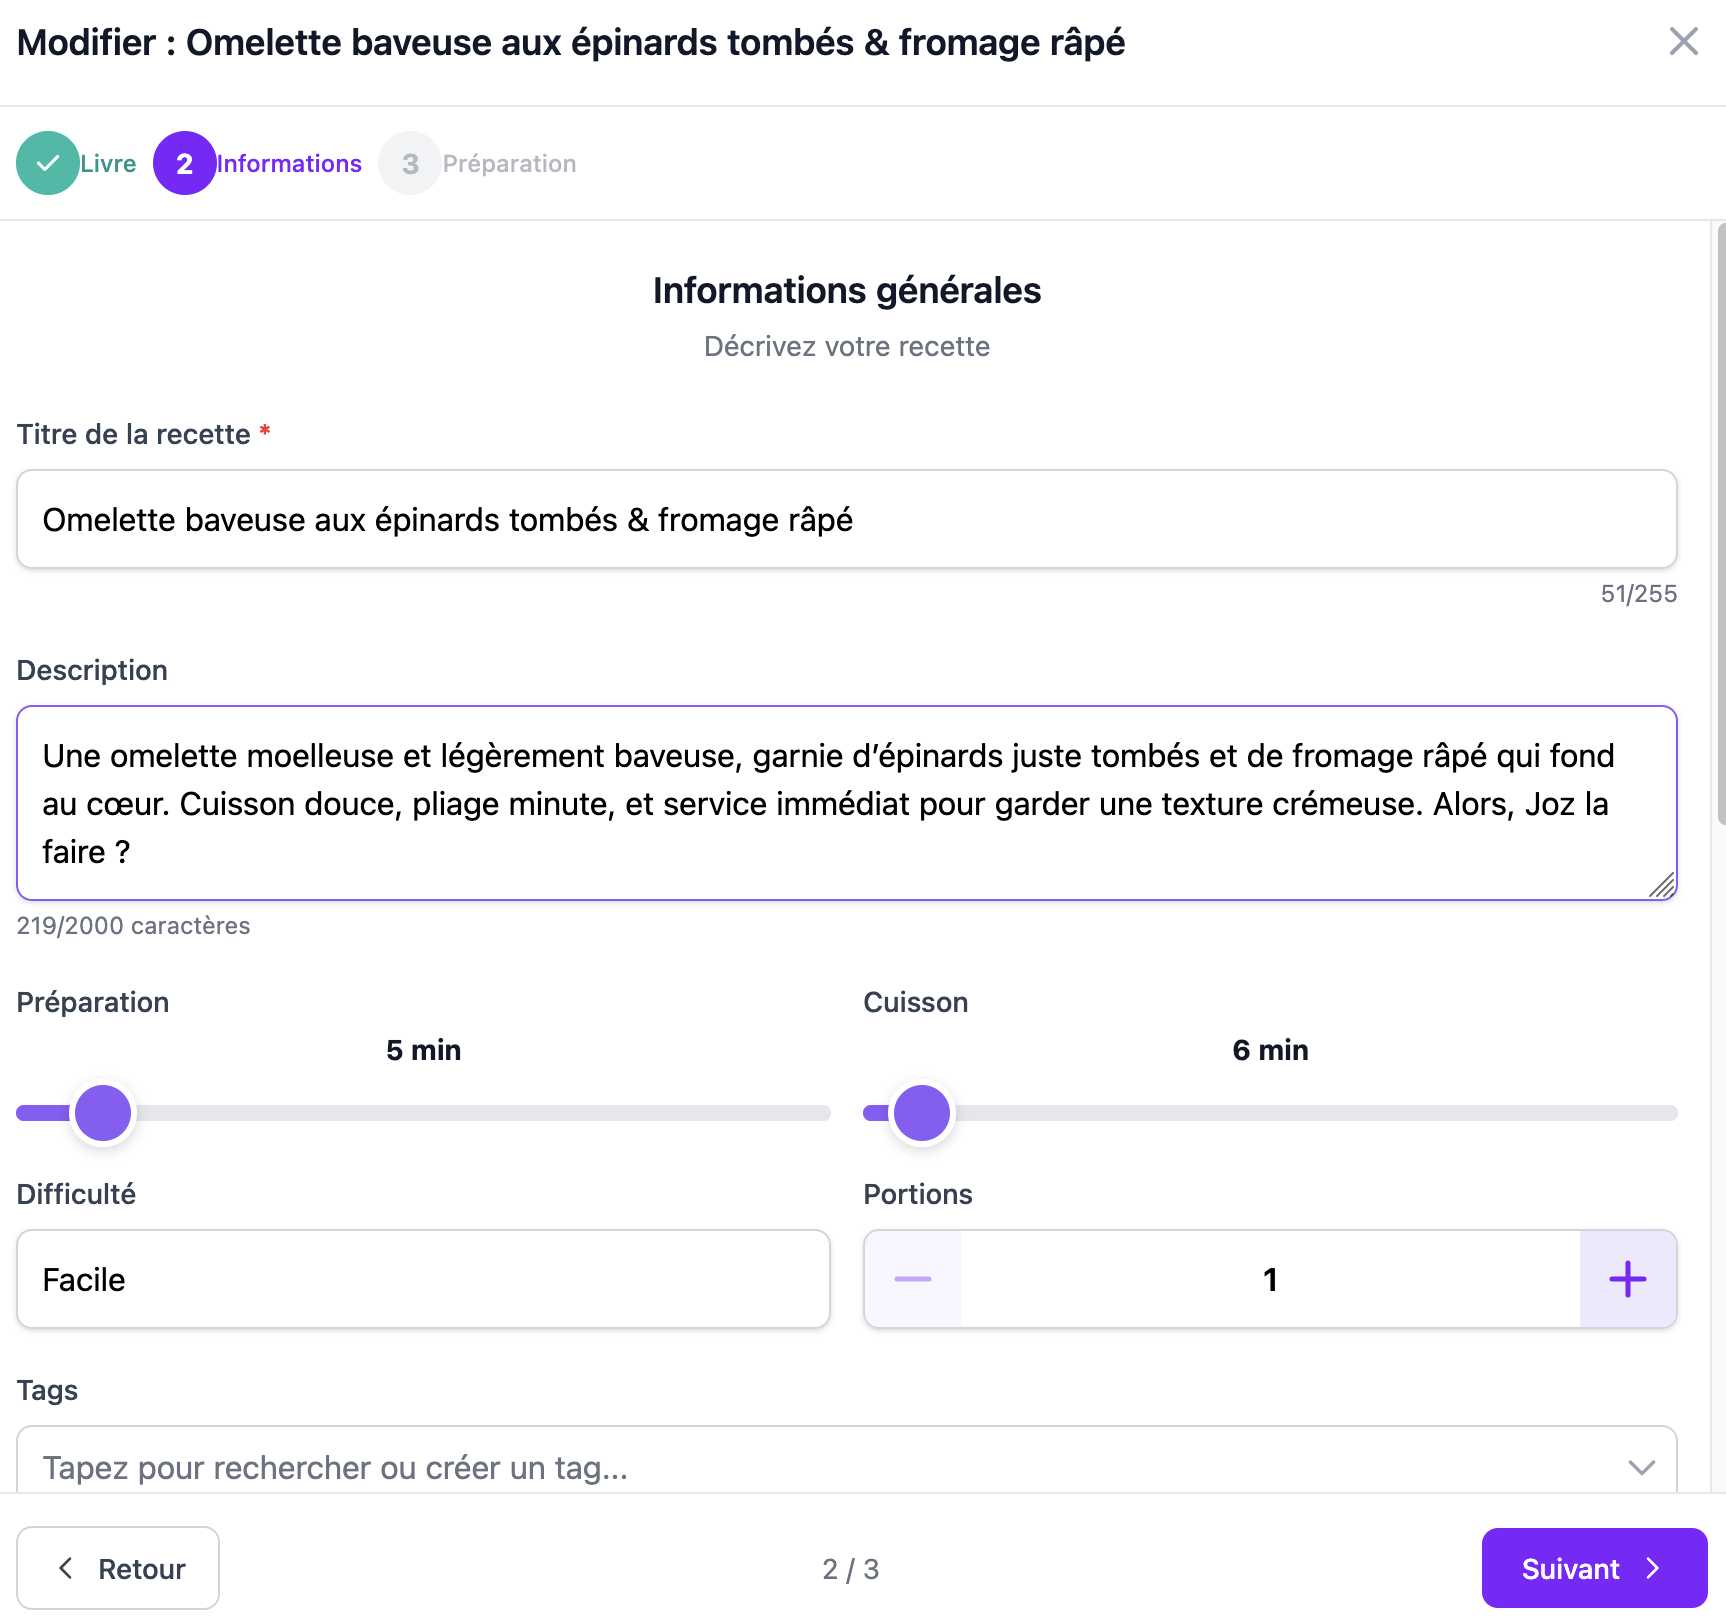1726x1624 pixels.
Task: Decrease portions with the minus icon
Action: tap(912, 1279)
